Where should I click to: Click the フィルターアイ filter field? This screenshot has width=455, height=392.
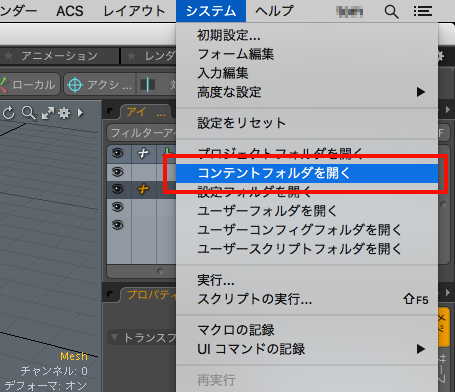click(x=142, y=133)
